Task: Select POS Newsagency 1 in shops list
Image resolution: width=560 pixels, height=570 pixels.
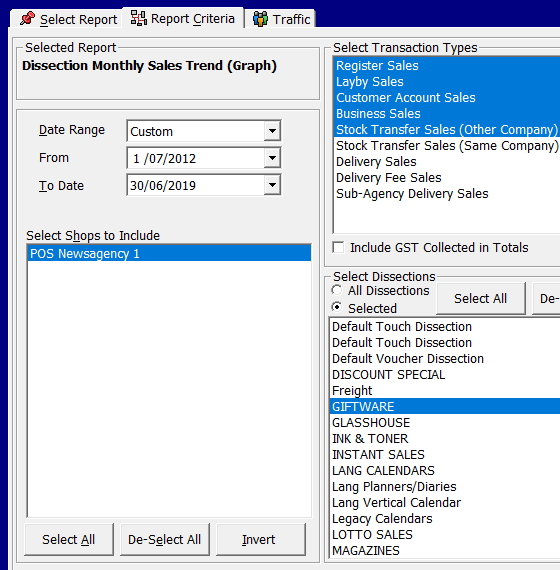Action: pos(169,253)
